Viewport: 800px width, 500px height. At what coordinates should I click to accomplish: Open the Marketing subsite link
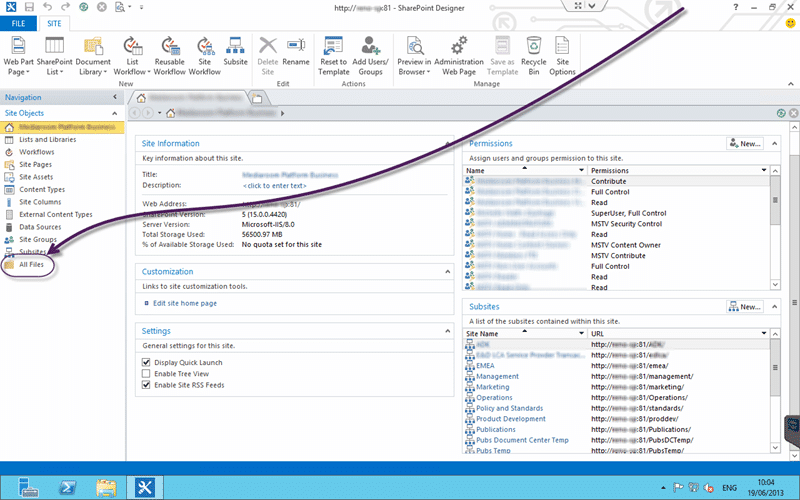[x=493, y=387]
